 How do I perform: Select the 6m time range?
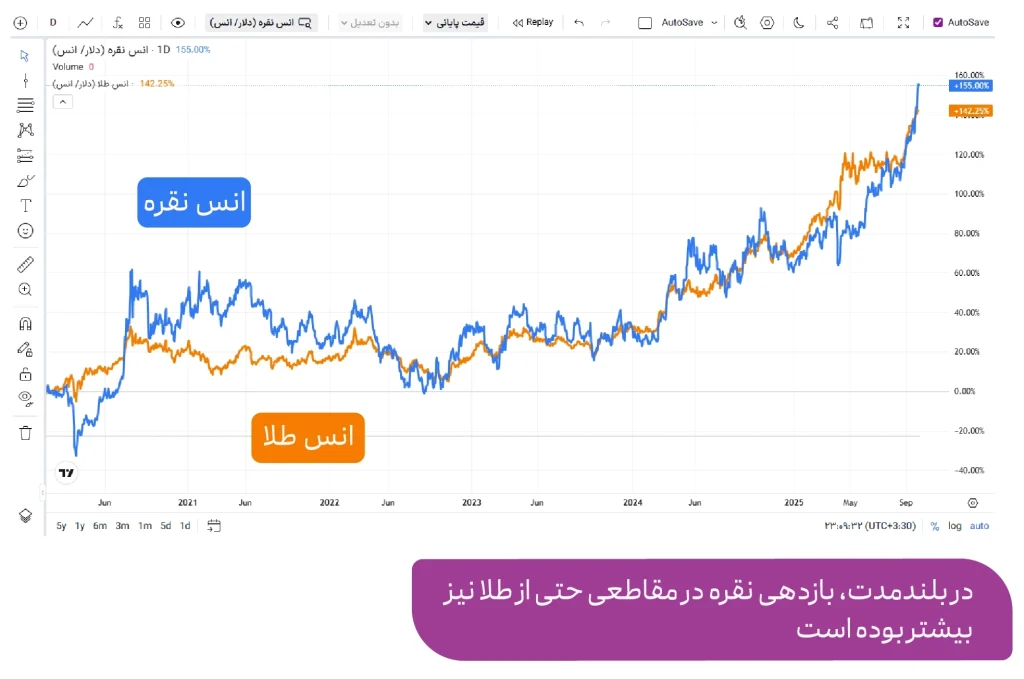[100, 526]
